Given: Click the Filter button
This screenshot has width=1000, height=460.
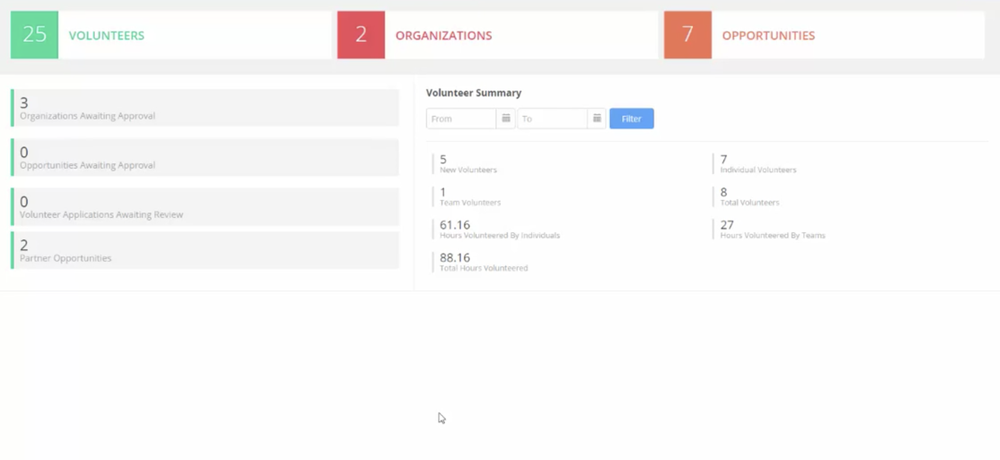Looking at the screenshot, I should click(631, 119).
